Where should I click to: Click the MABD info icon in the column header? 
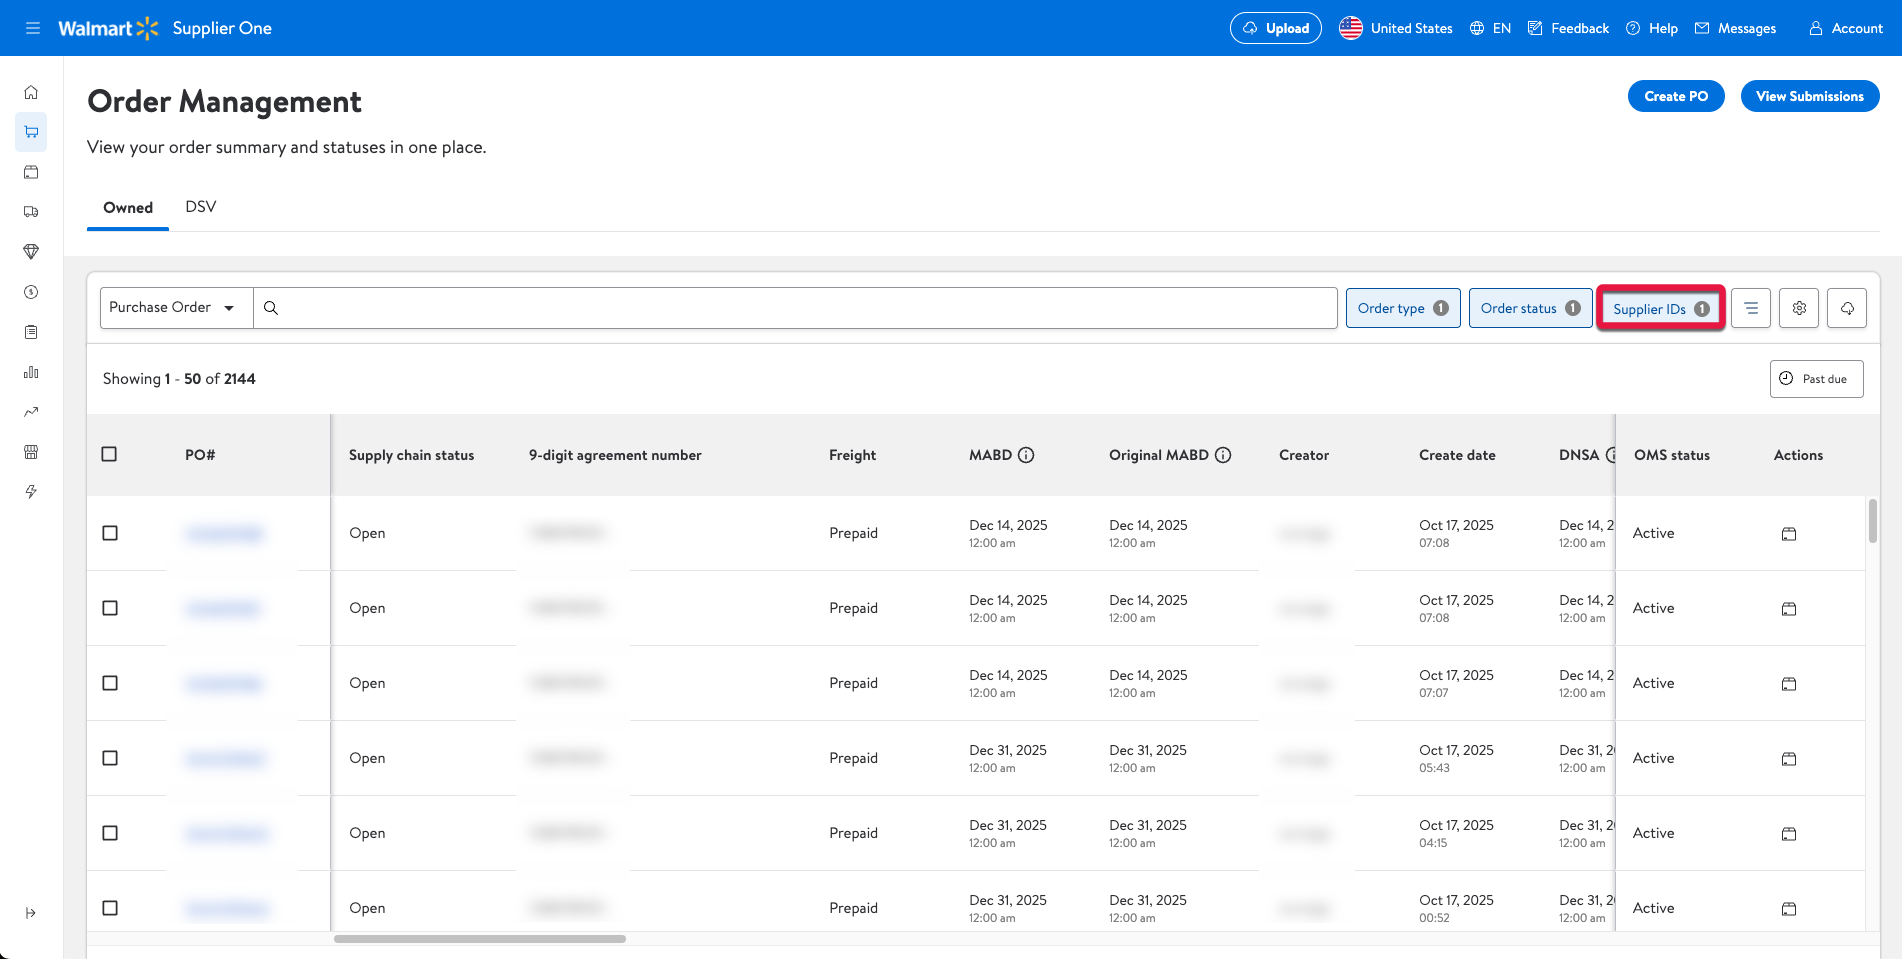click(x=1026, y=455)
